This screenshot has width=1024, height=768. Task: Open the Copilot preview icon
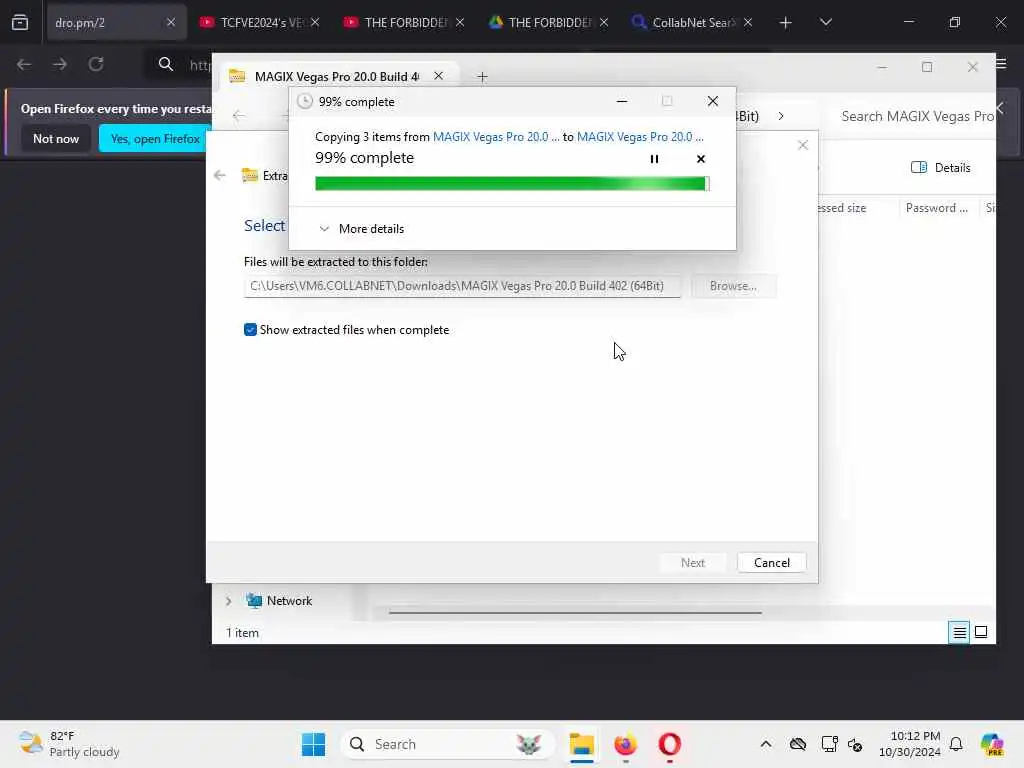(x=992, y=744)
